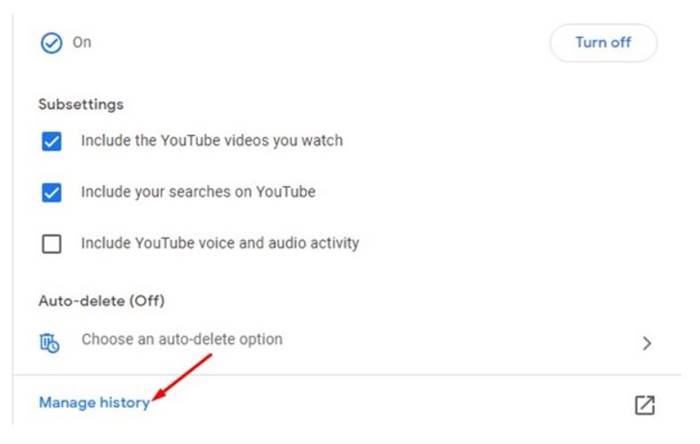700x444 pixels.
Task: Click the Subsettings heading
Action: (x=81, y=104)
